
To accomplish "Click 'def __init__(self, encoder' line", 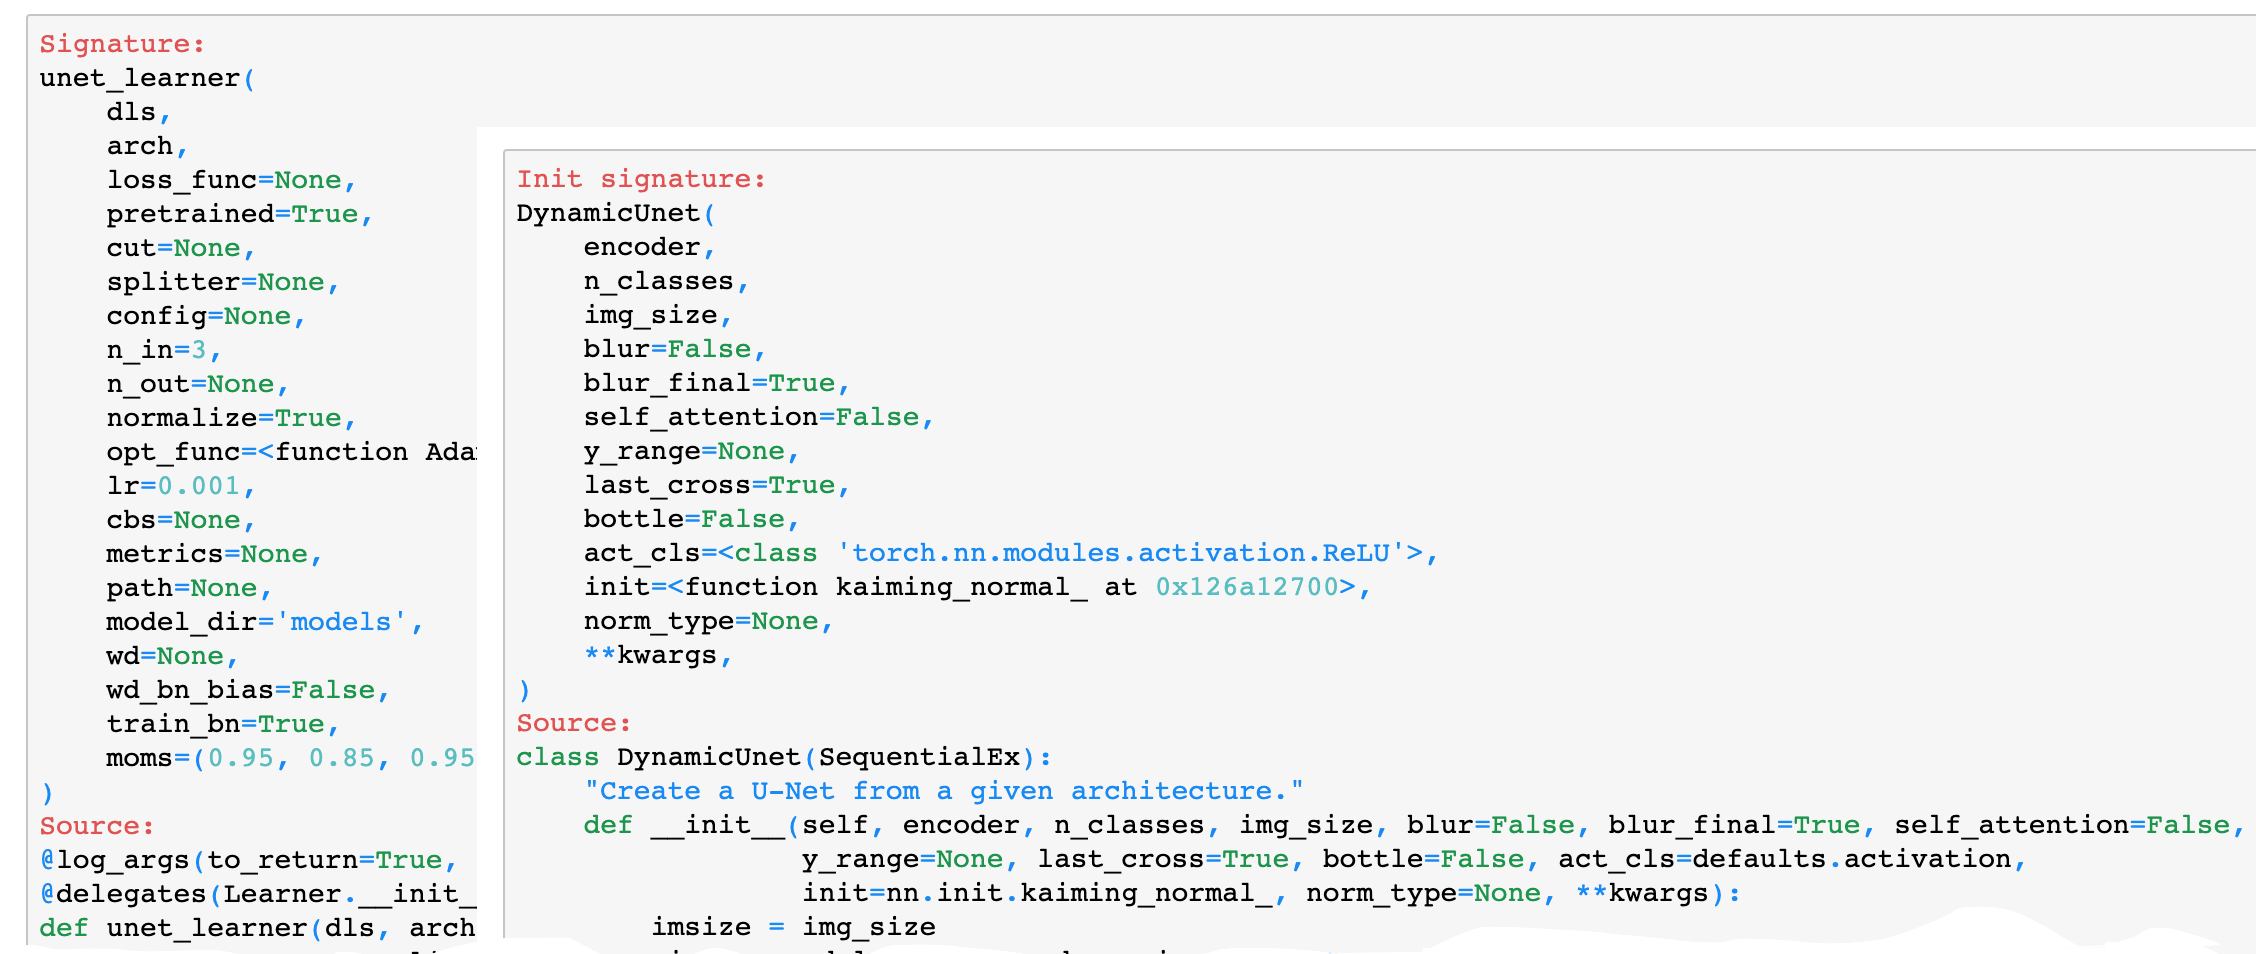I will pyautogui.click(x=1414, y=825).
